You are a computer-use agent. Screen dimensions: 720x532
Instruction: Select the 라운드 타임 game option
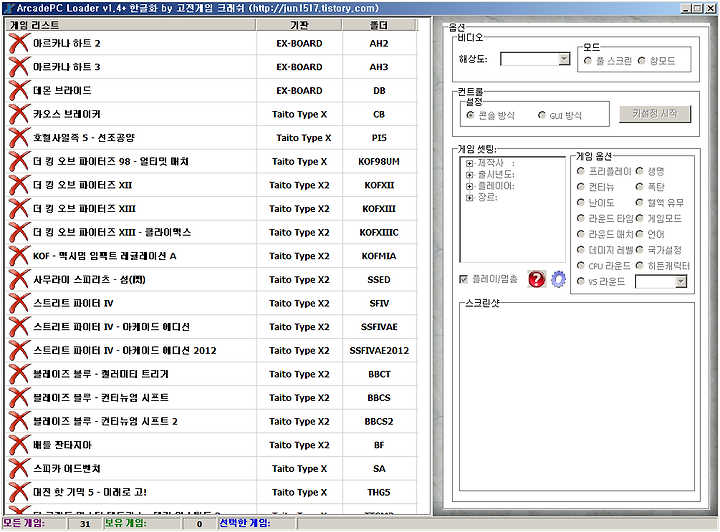(580, 218)
